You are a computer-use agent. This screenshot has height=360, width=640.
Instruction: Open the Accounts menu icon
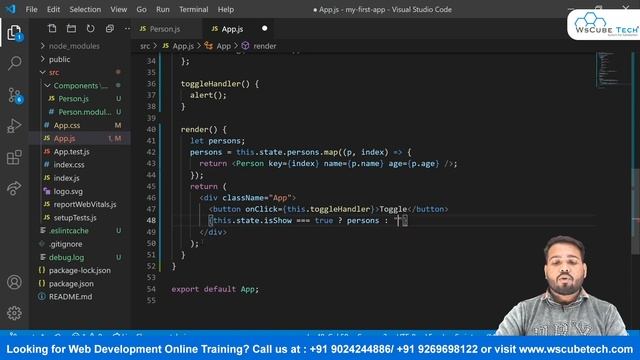coord(14,282)
